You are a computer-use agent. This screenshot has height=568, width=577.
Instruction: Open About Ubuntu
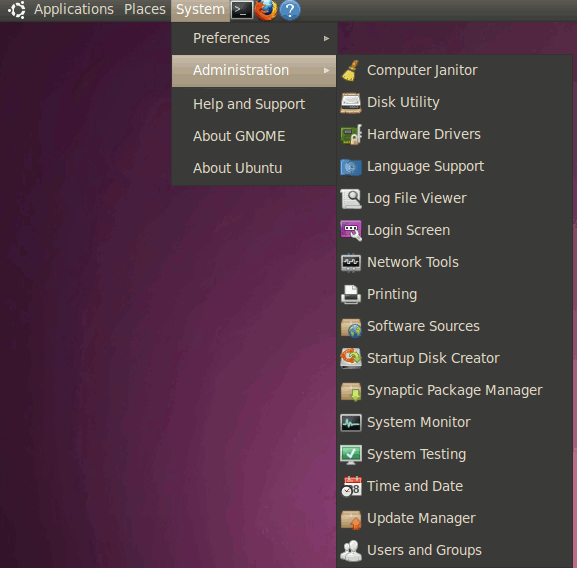click(254, 168)
